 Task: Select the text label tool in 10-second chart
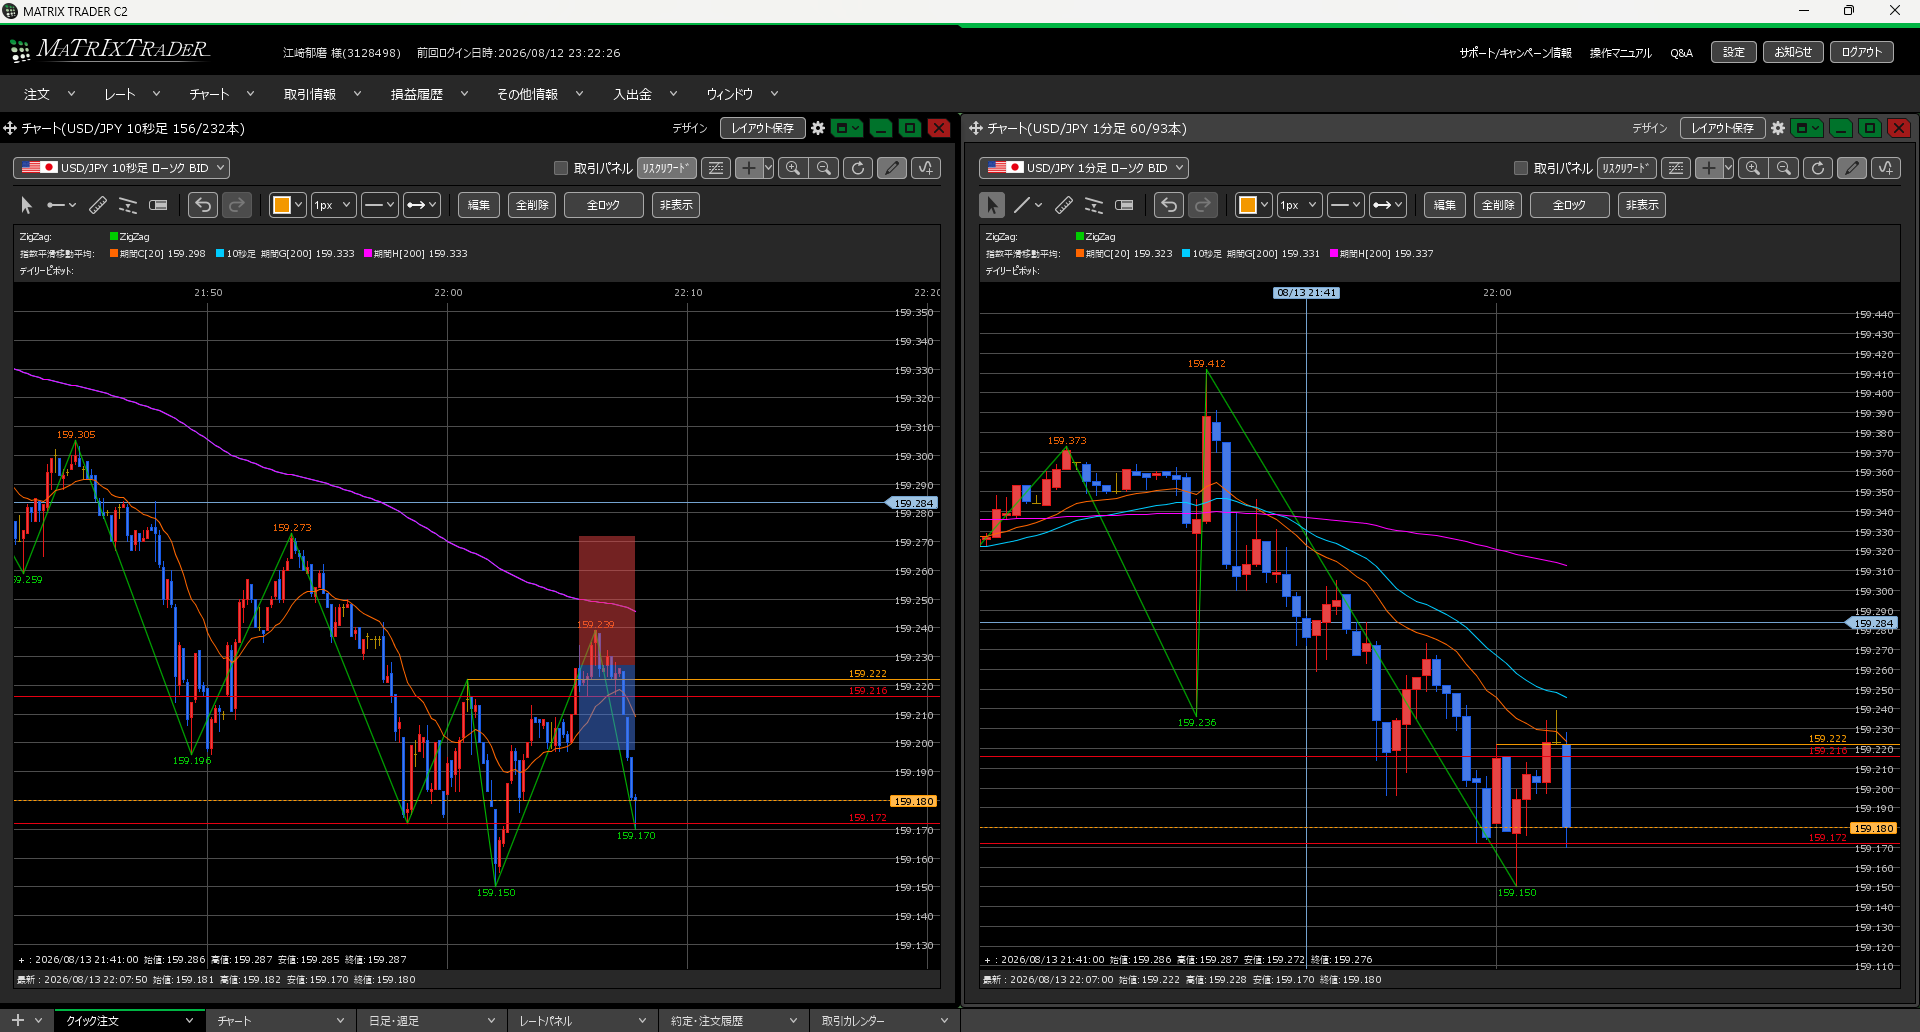[158, 205]
